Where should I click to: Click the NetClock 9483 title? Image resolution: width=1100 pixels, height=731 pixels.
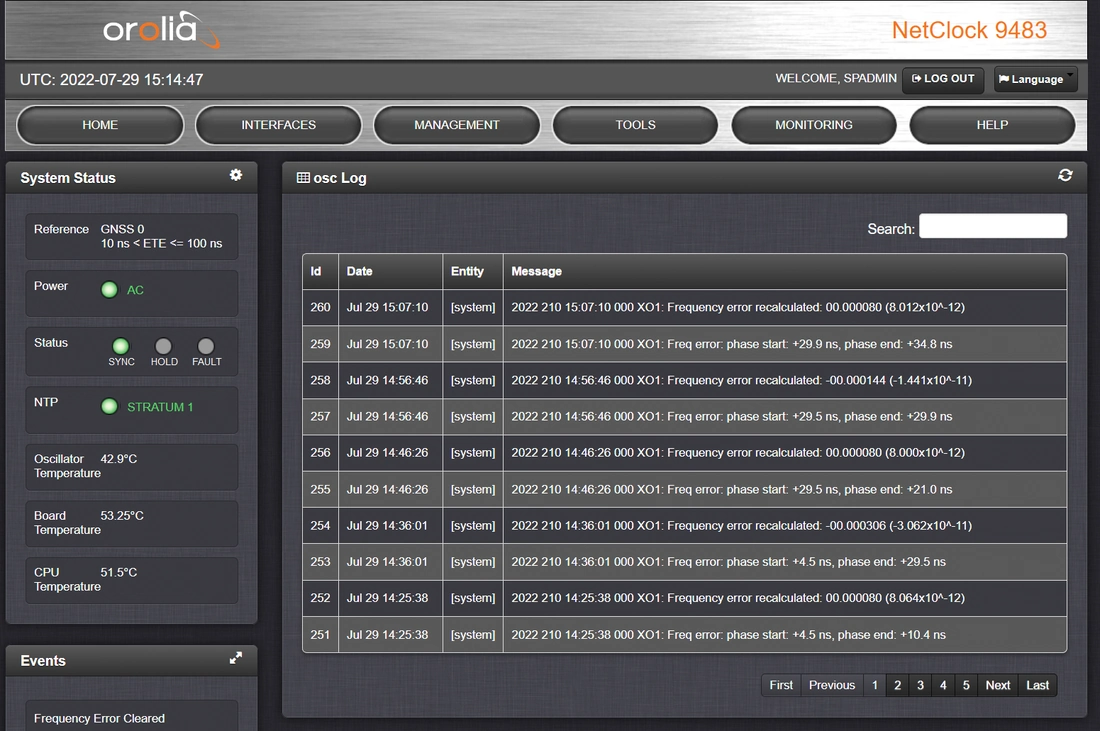pos(969,30)
